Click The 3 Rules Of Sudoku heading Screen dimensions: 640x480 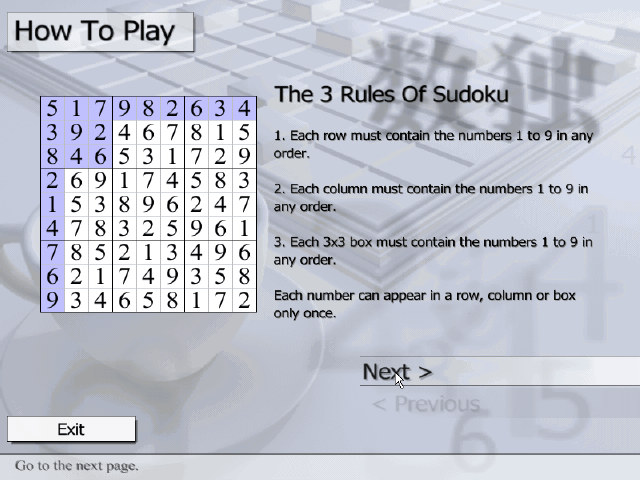coord(391,95)
